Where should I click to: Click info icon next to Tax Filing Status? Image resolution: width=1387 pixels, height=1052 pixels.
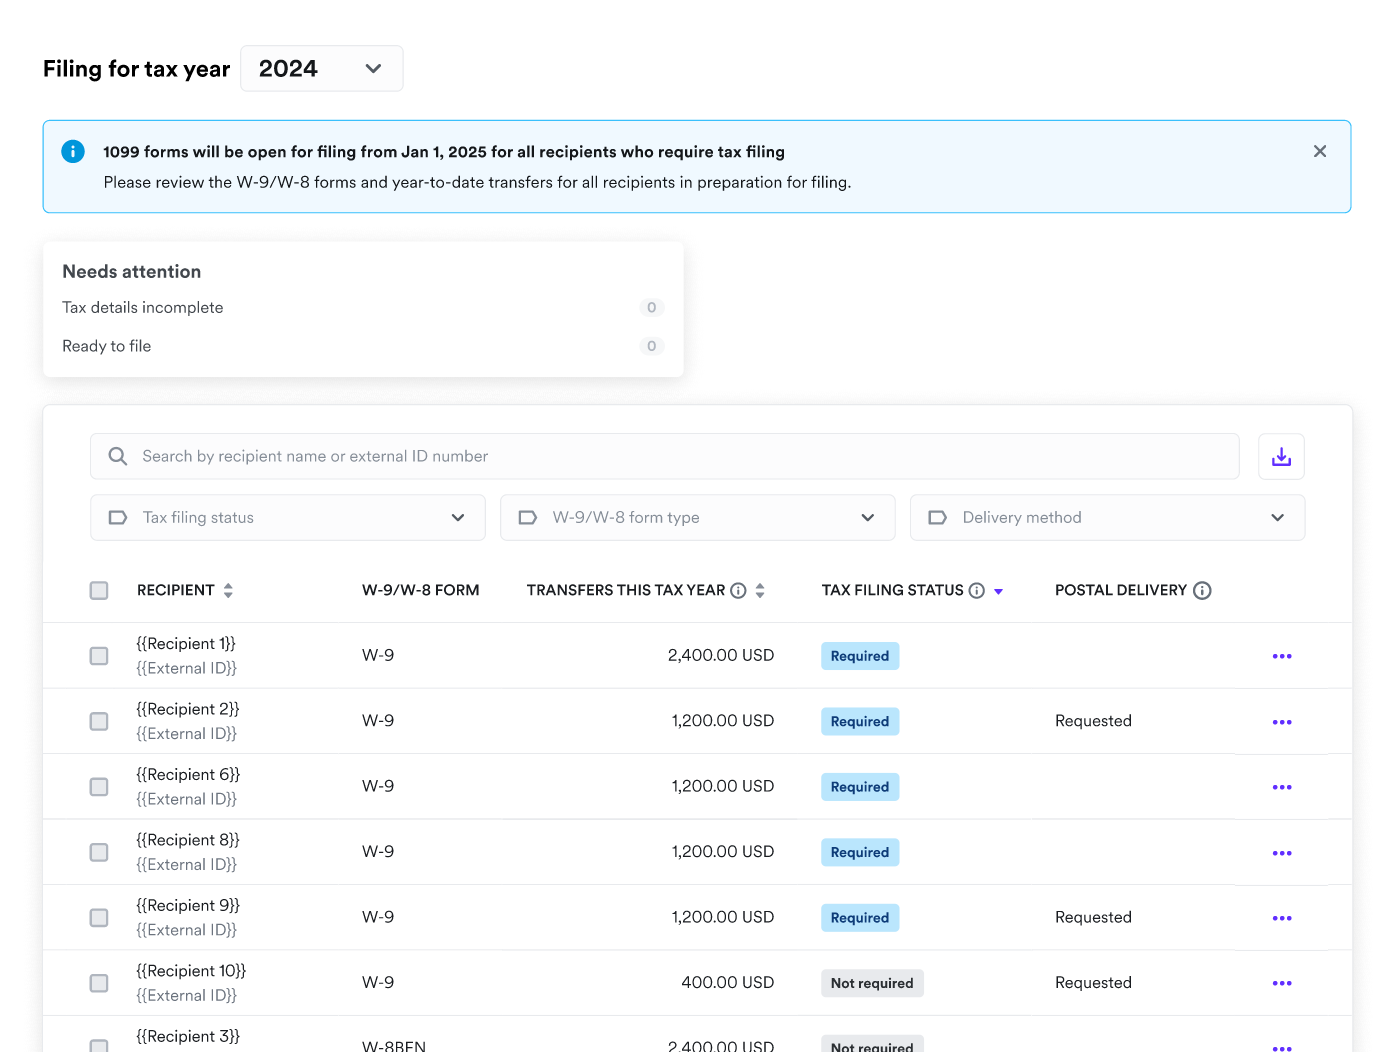click(977, 591)
